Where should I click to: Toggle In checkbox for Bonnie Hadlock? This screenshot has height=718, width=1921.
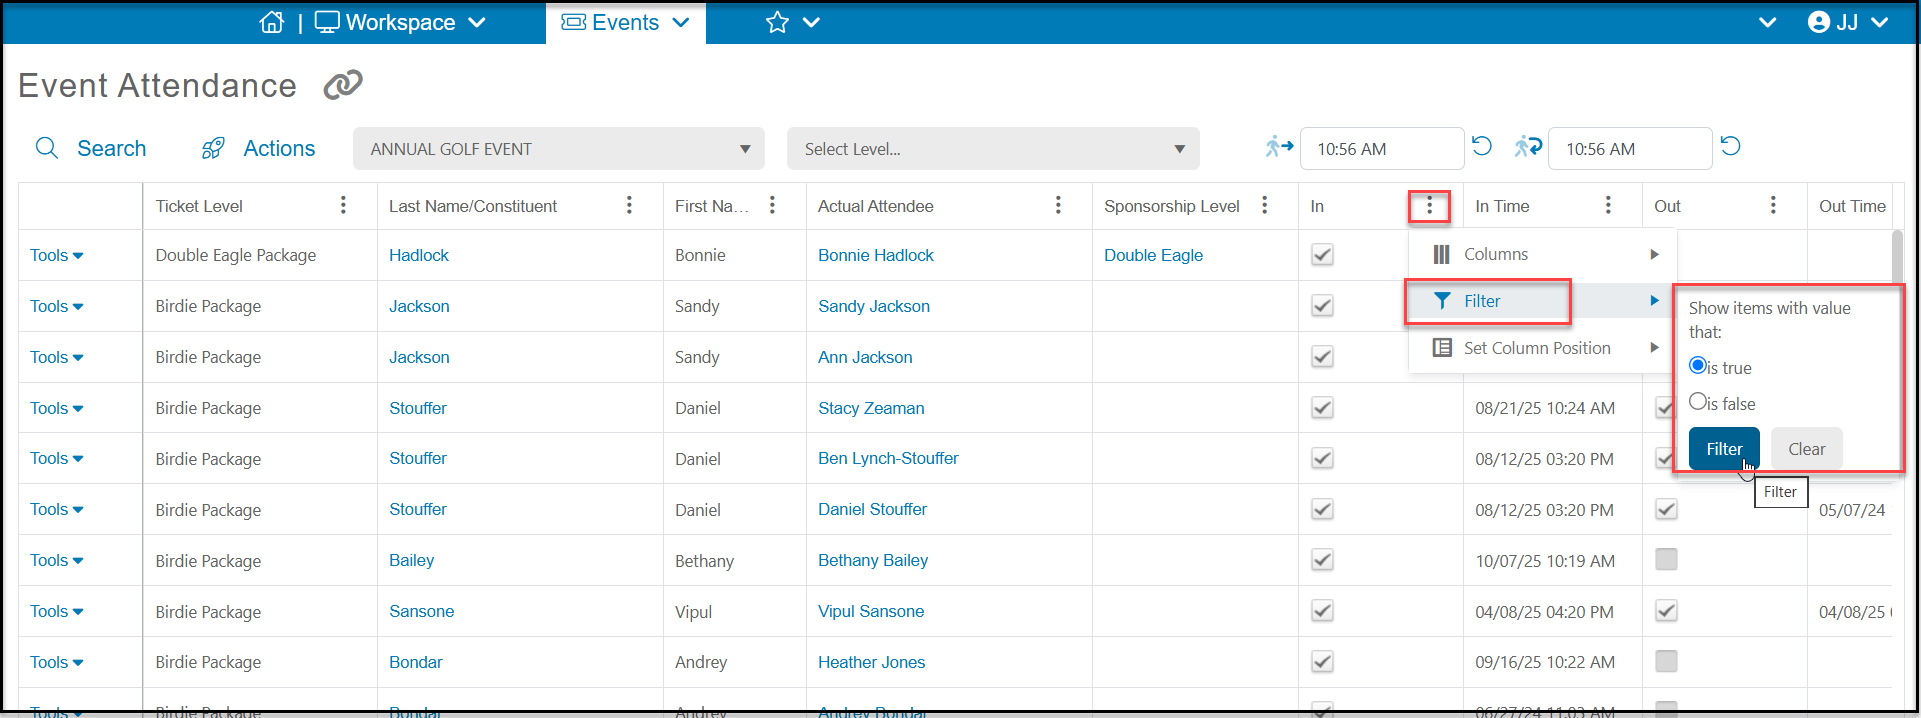1322,254
